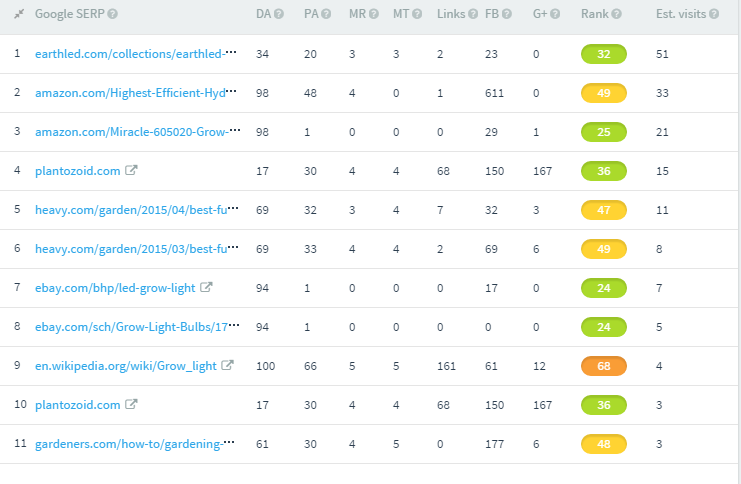Click Est. visits value 33 in amazon row 2
This screenshot has width=741, height=484.
tap(662, 93)
